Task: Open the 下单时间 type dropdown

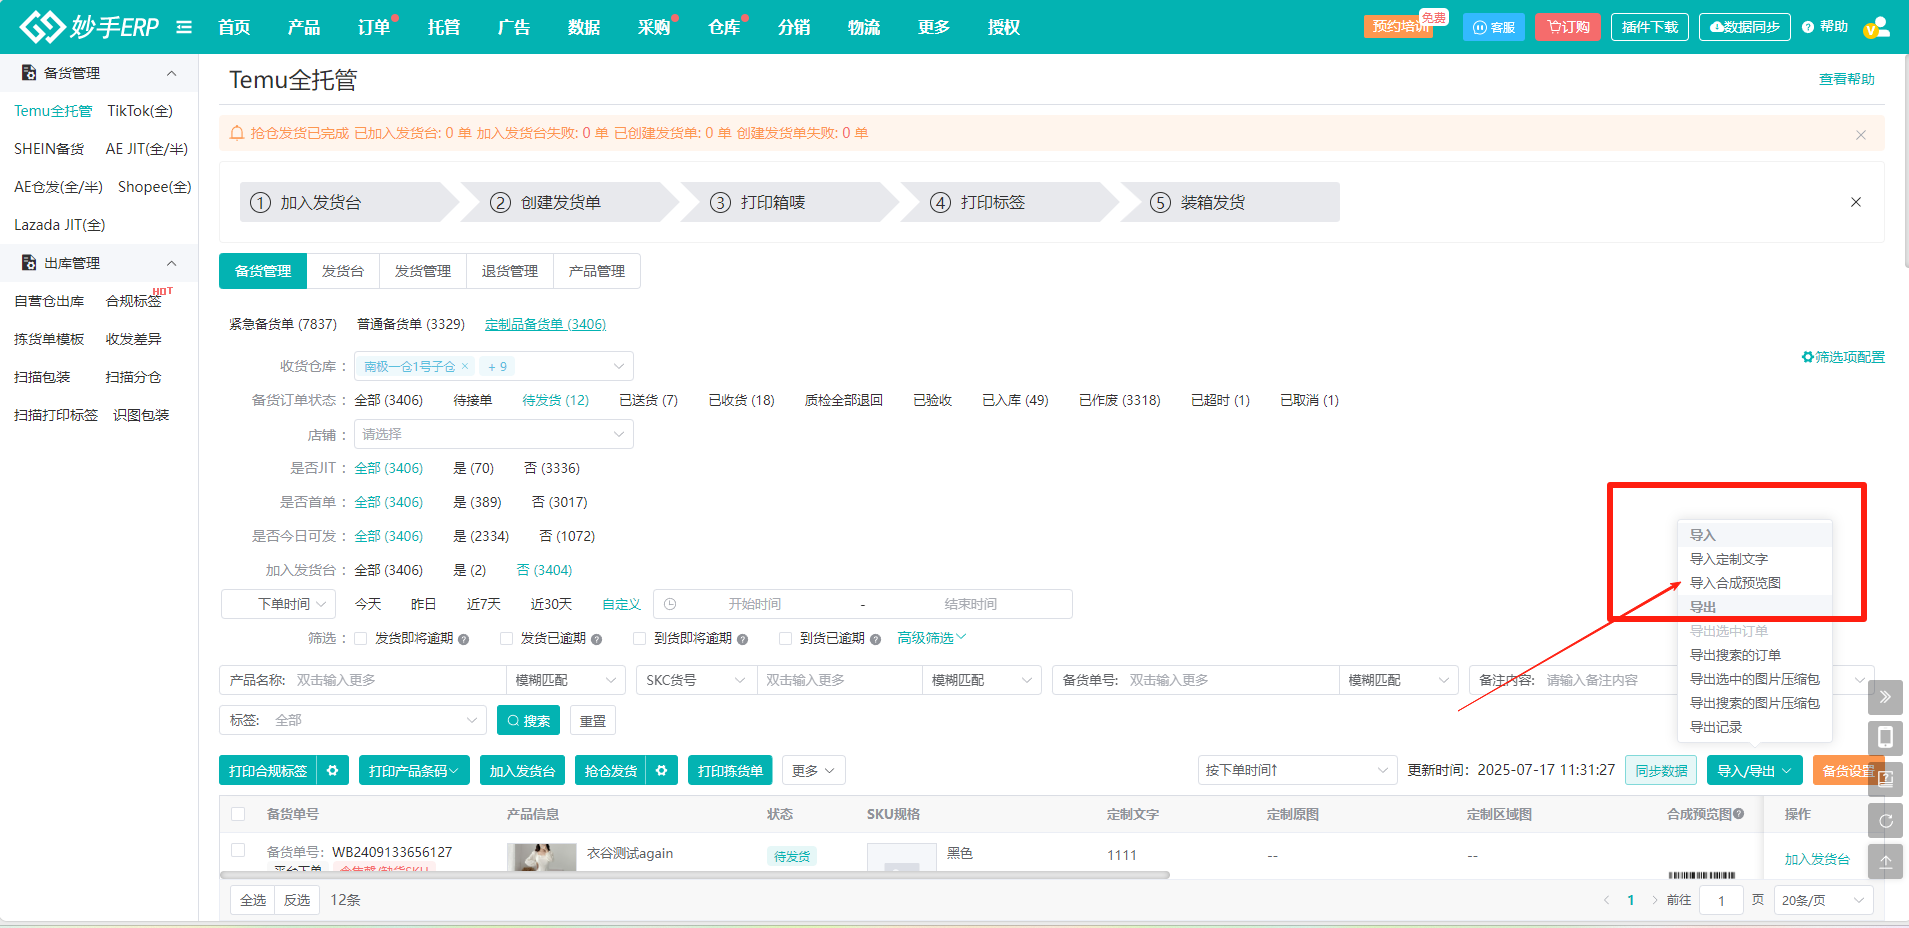Action: coord(277,604)
